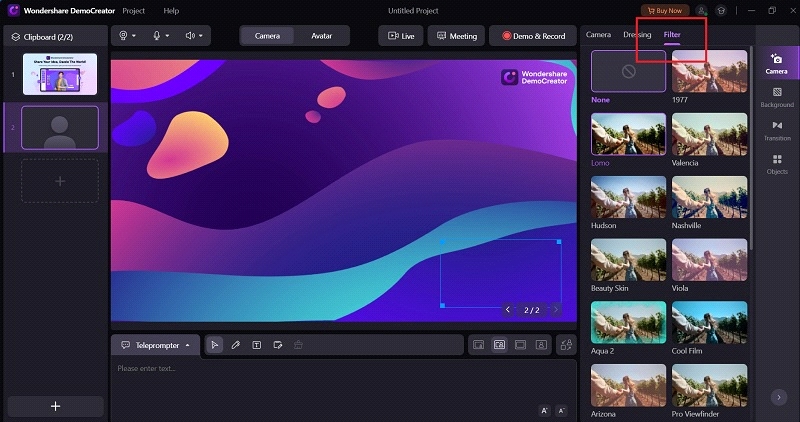The image size is (800, 422).
Task: Switch to Camera mode toggle
Action: 267,36
